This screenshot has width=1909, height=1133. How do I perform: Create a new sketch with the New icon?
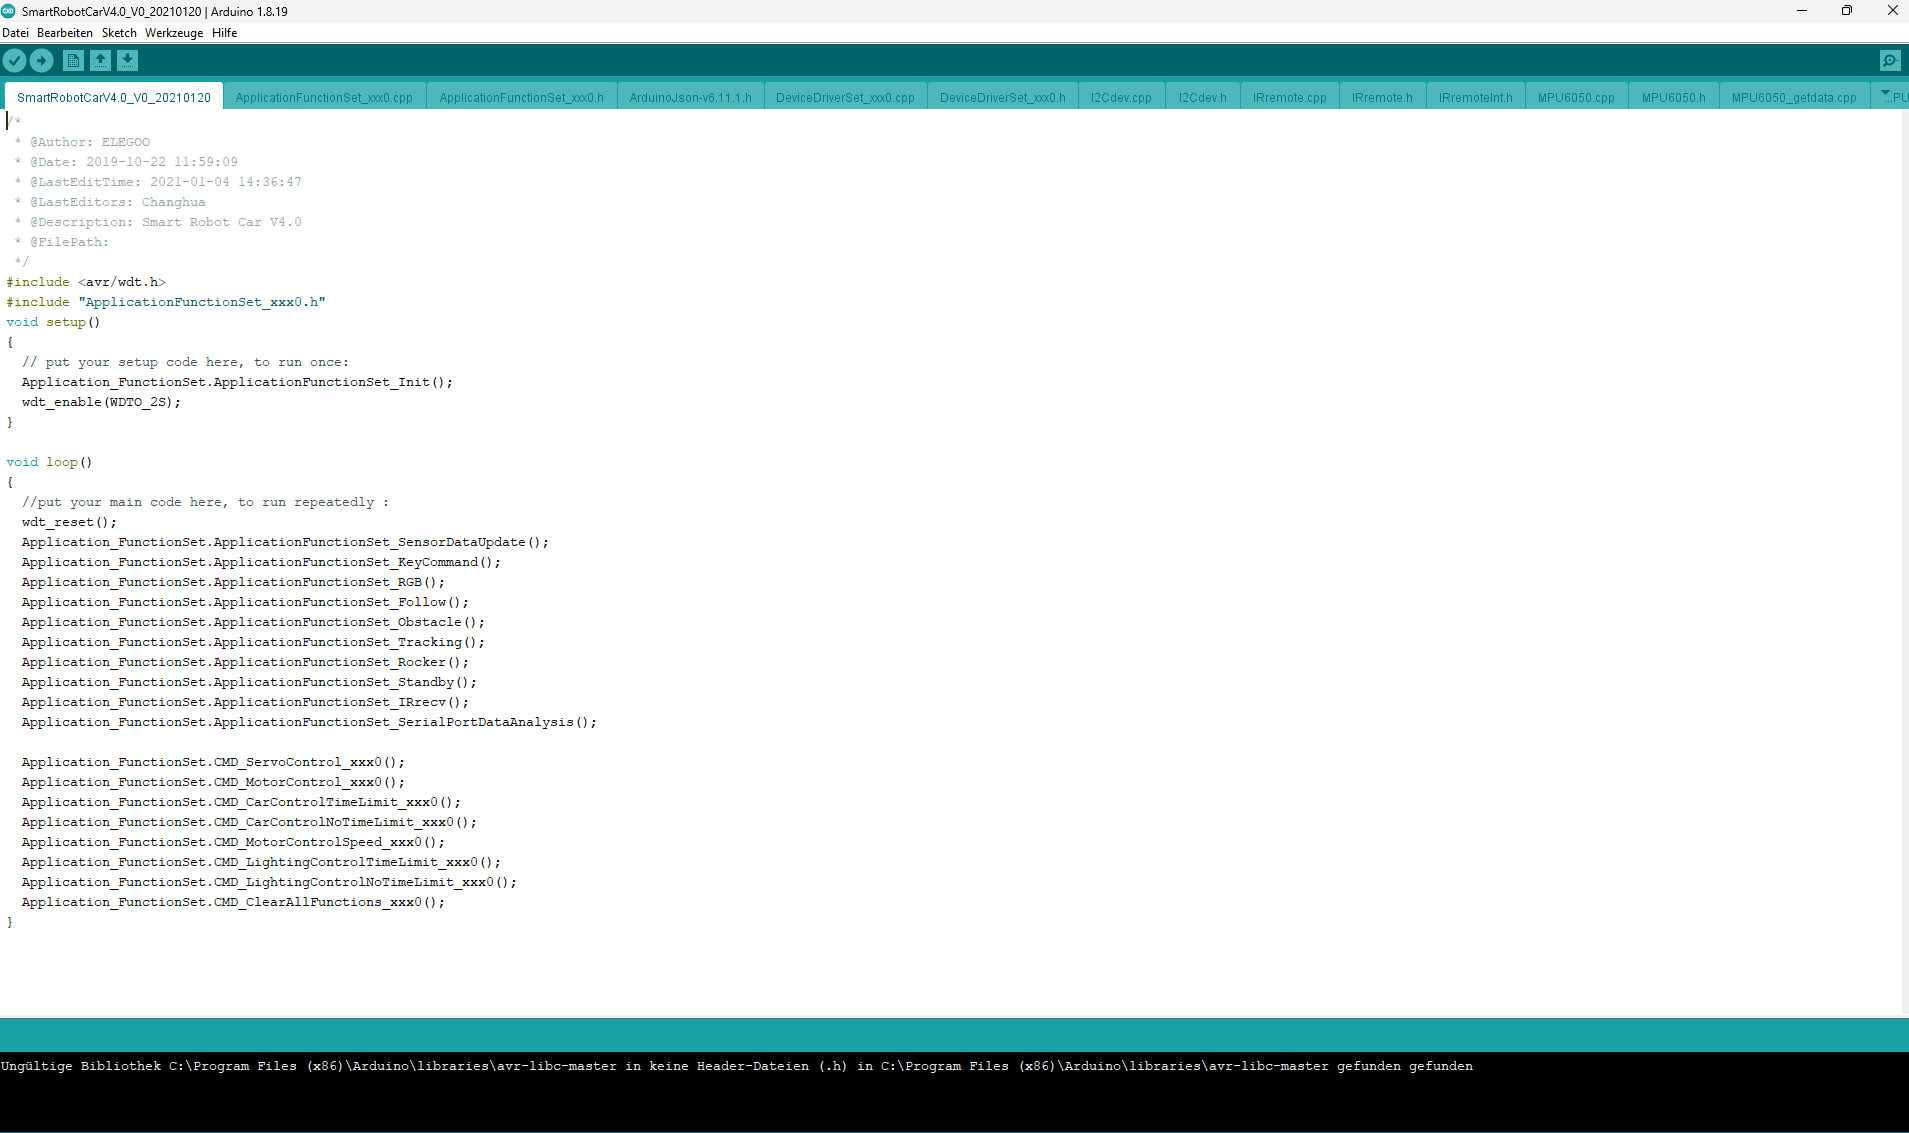tap(73, 61)
